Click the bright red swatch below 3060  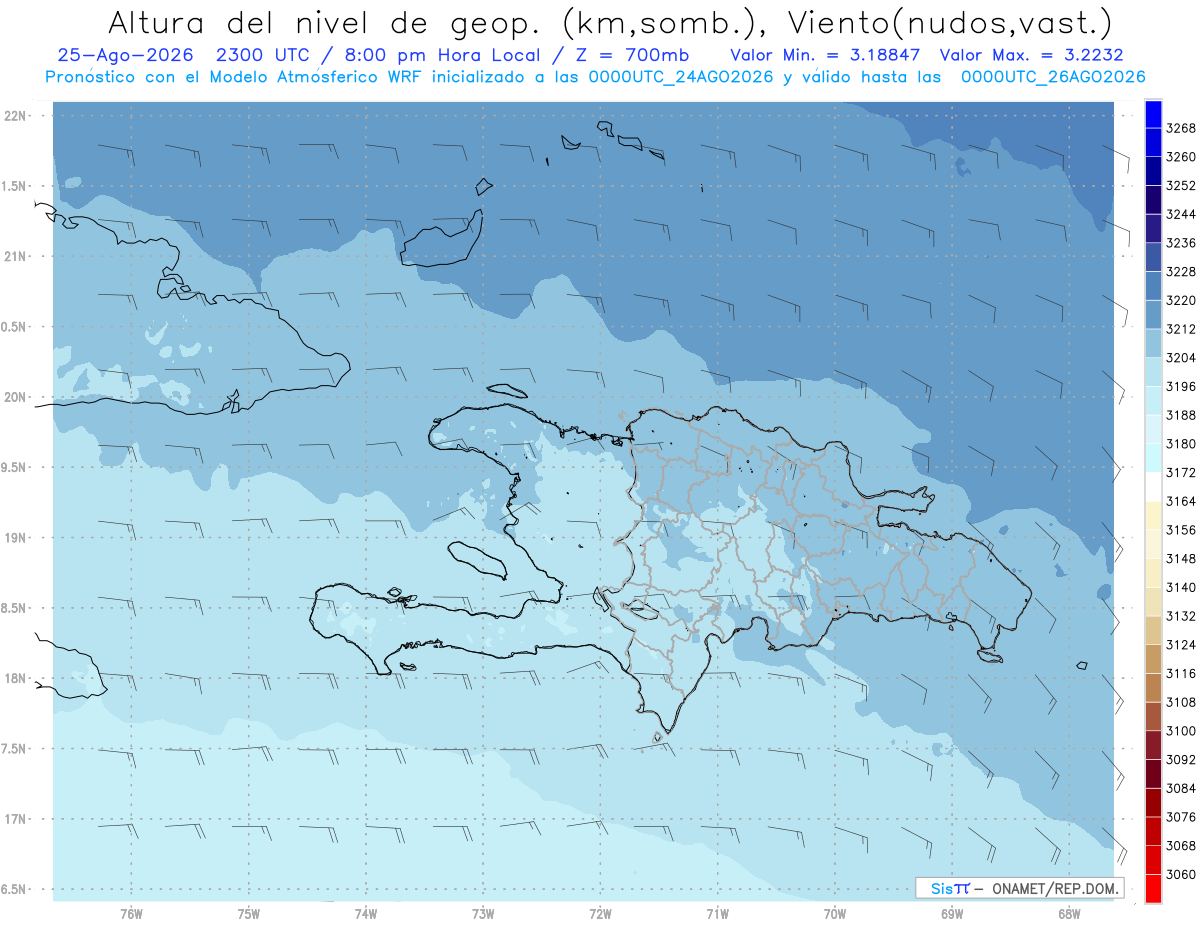pyautogui.click(x=1153, y=888)
